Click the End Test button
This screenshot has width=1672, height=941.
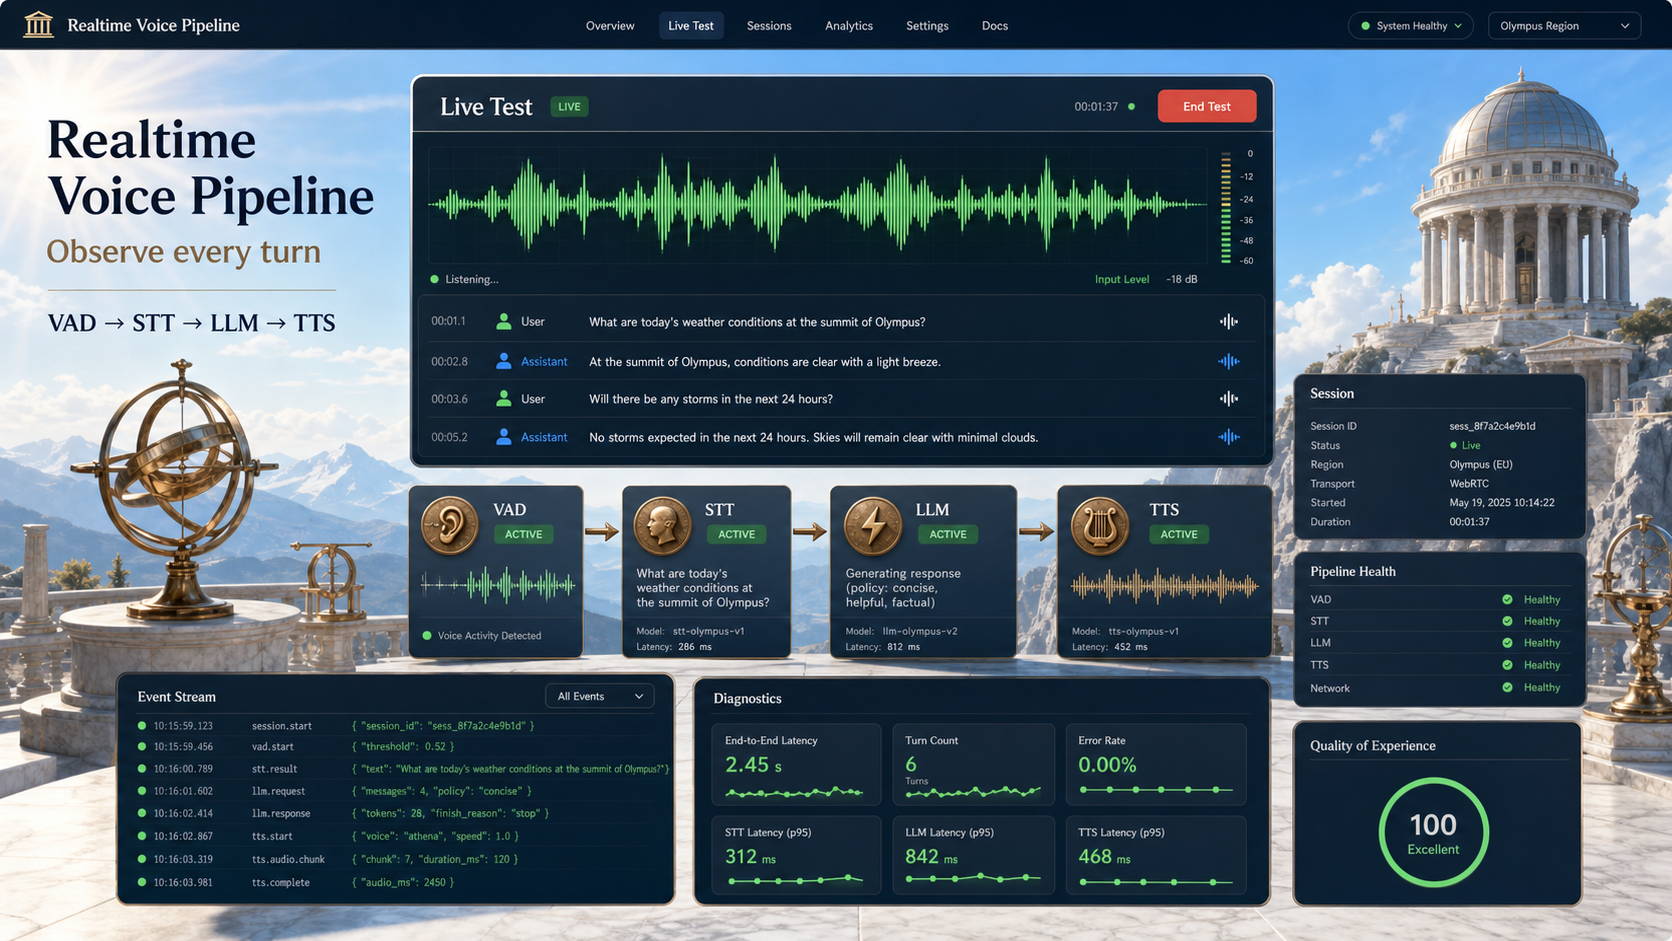click(1207, 106)
